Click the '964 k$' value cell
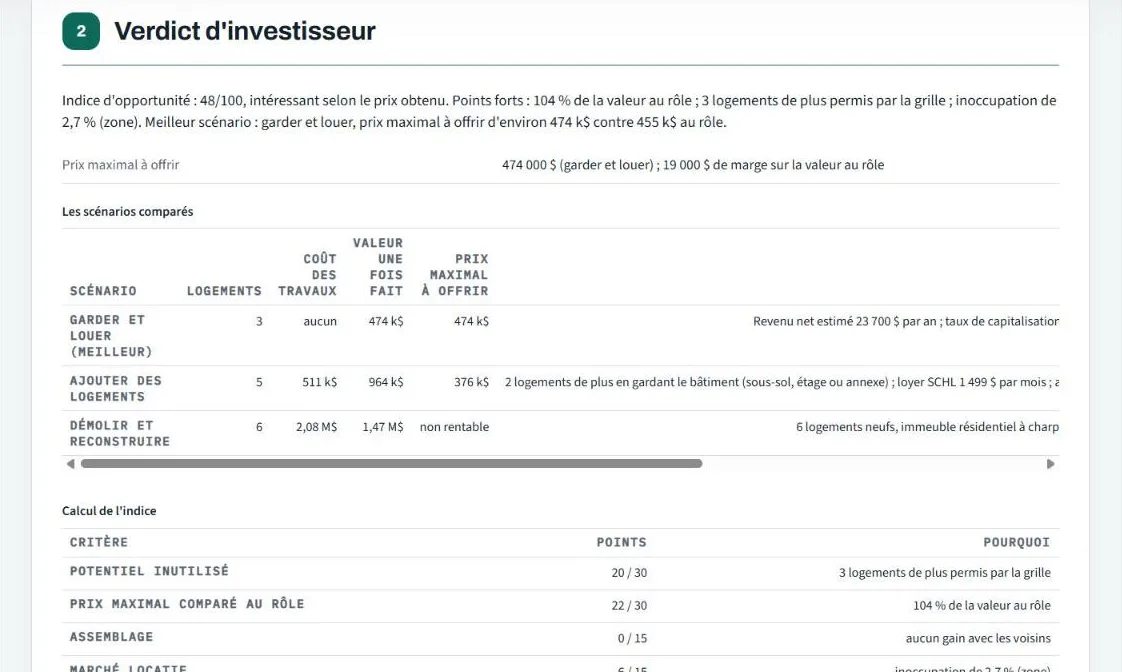Image resolution: width=1122 pixels, height=672 pixels. click(x=386, y=382)
